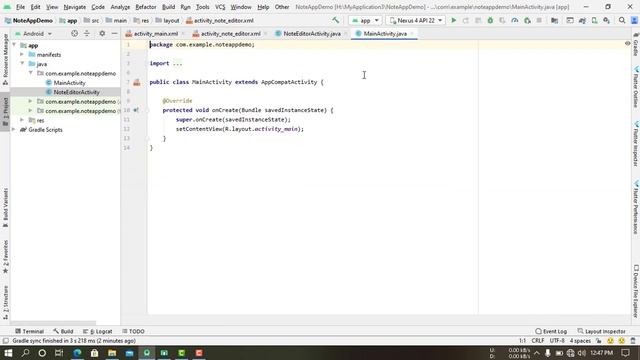Expand the manifests folder
This screenshot has height=360, width=640.
click(x=22, y=54)
